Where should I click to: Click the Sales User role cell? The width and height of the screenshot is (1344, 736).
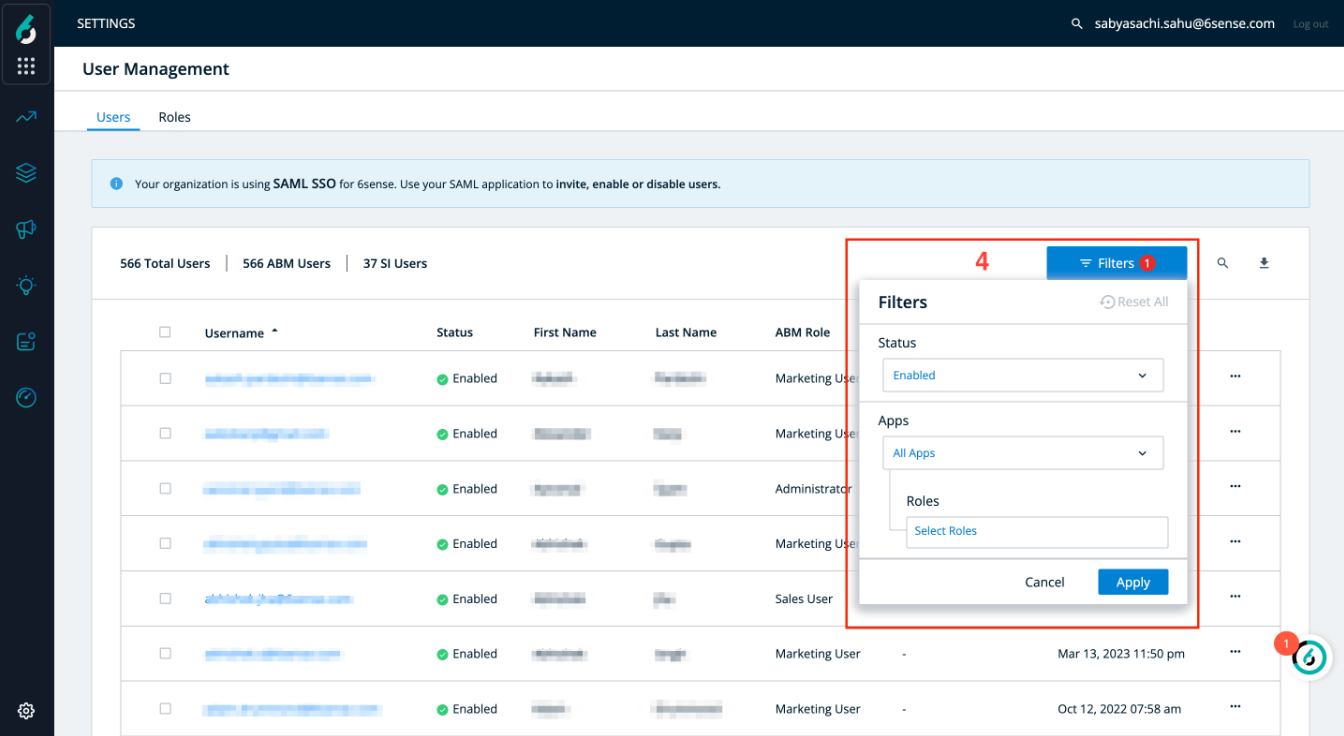tap(804, 598)
